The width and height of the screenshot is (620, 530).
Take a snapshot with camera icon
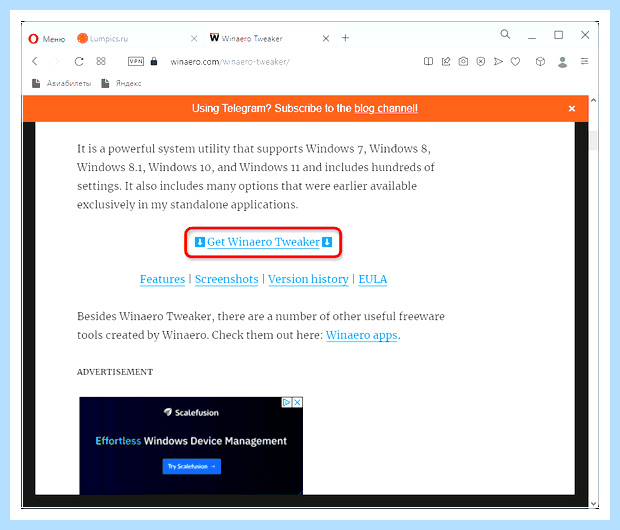pyautogui.click(x=463, y=61)
